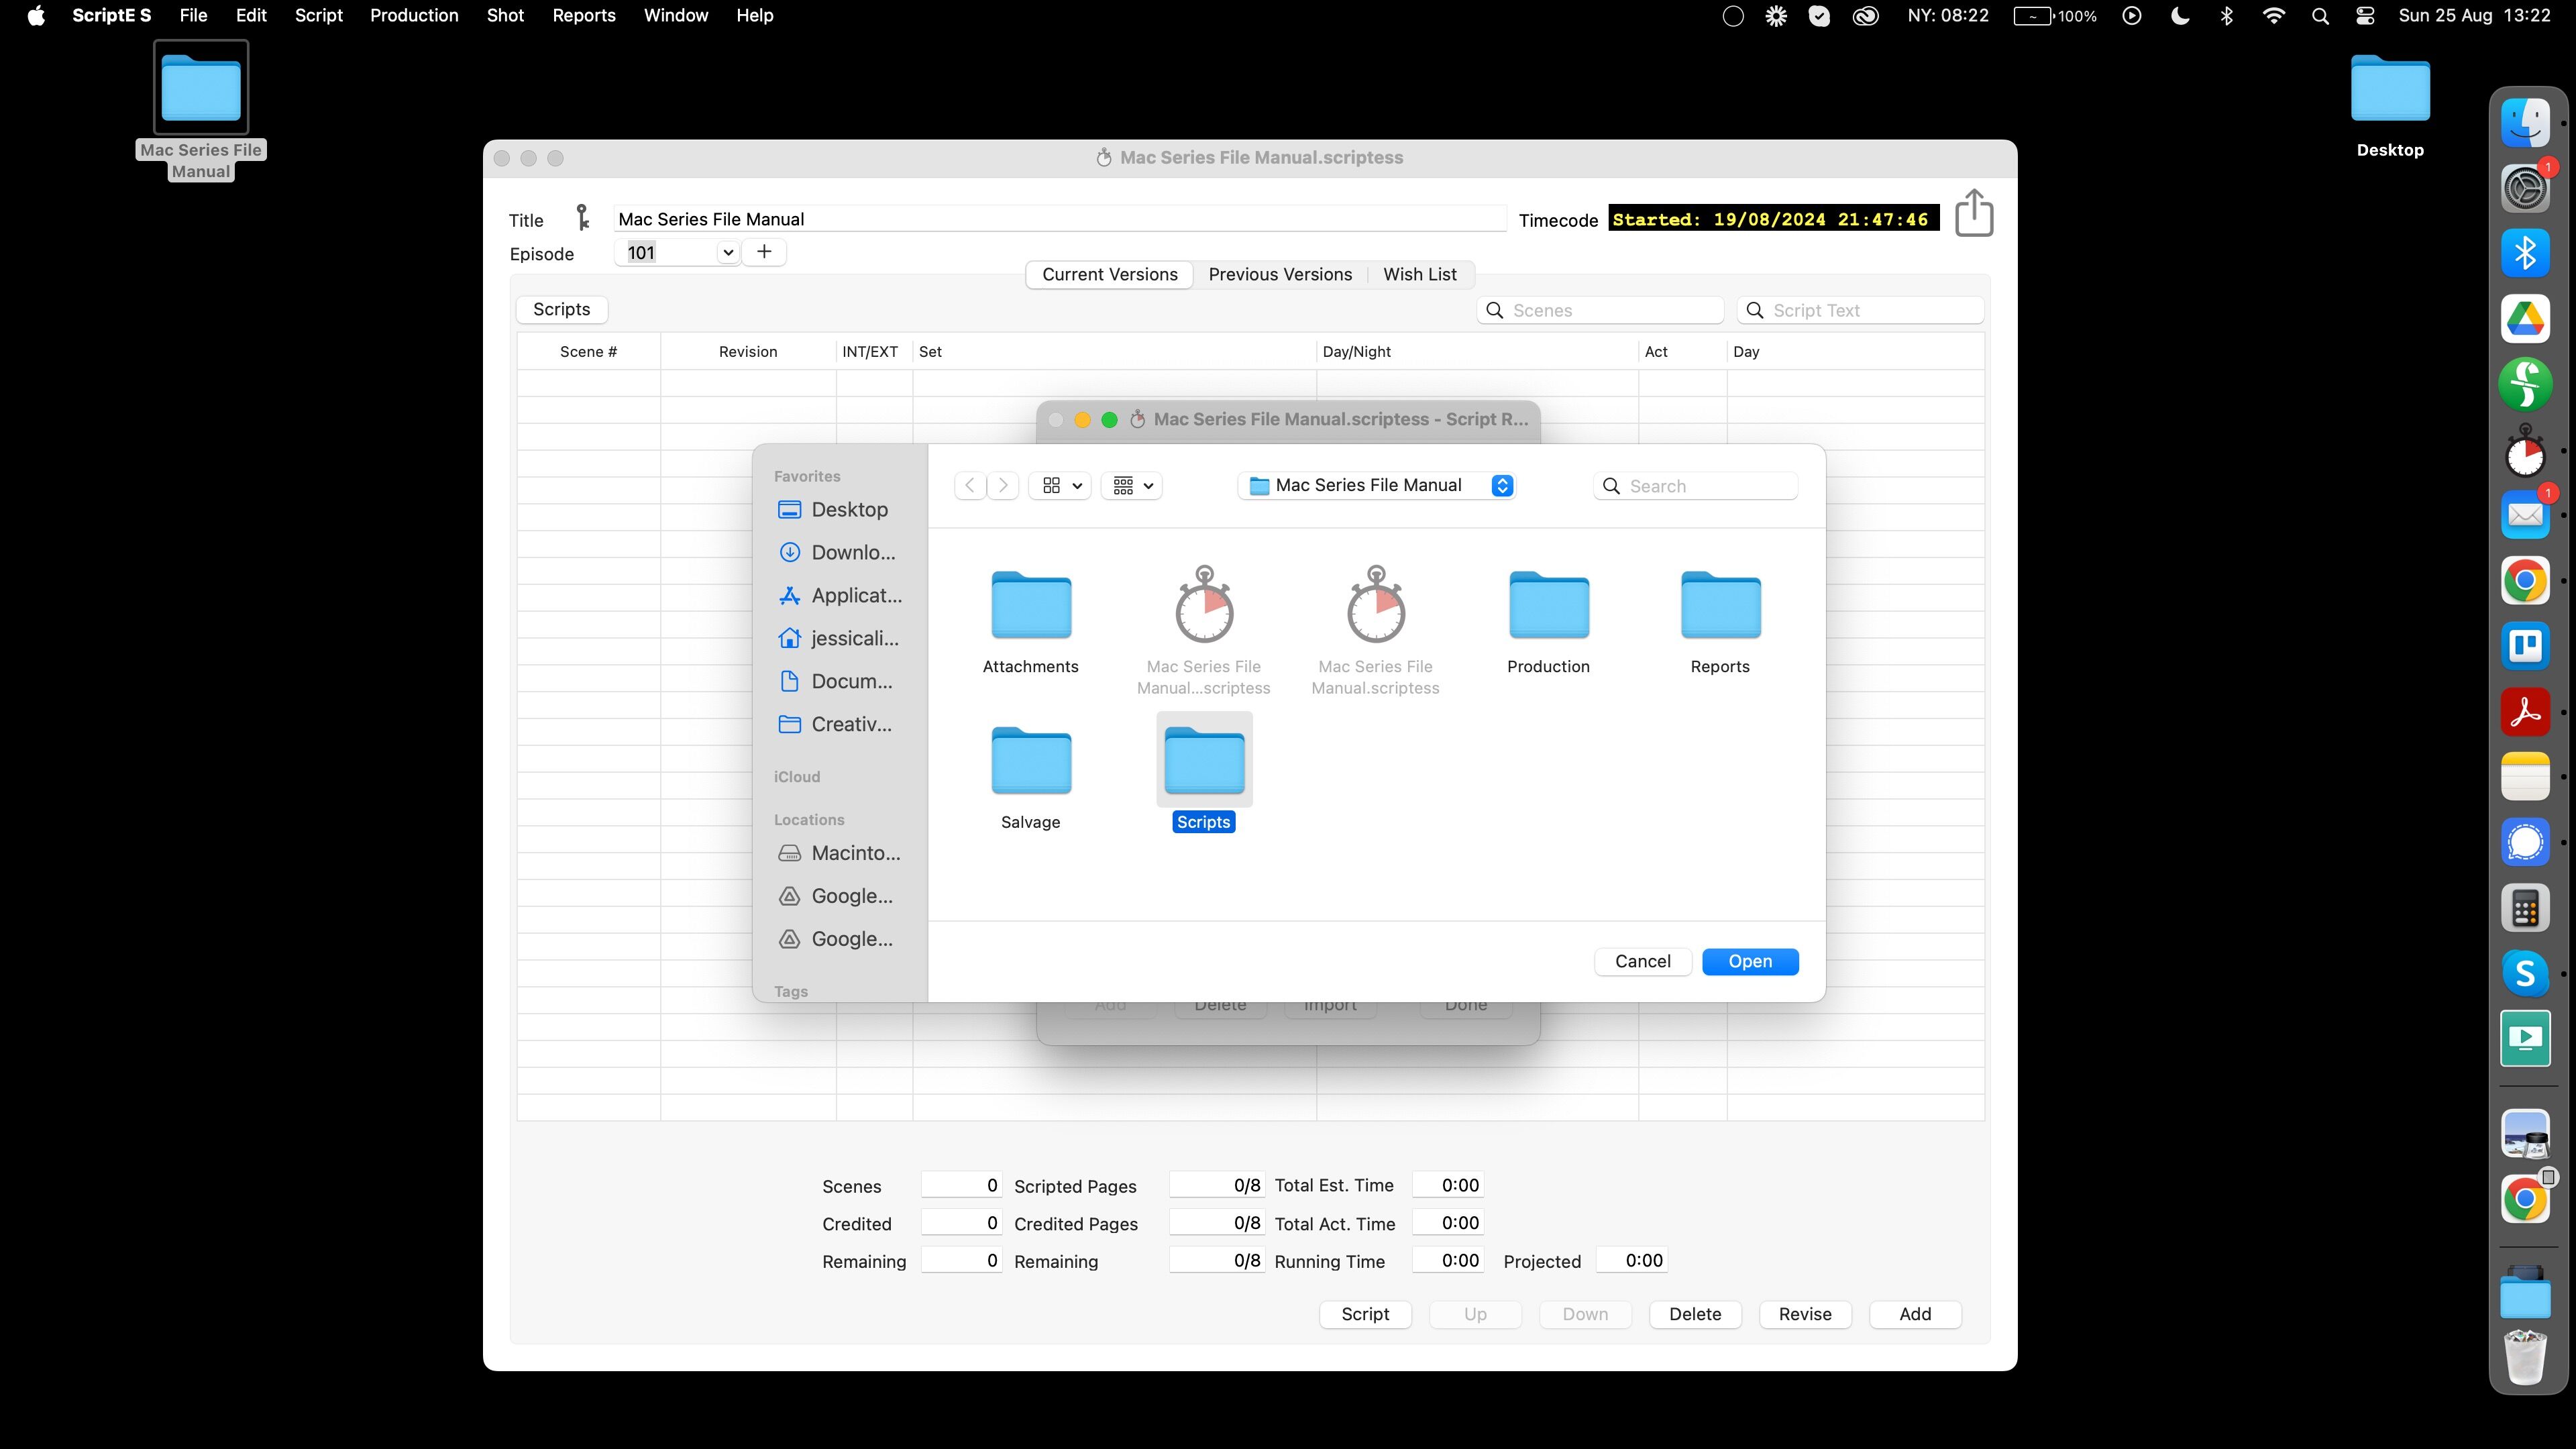Select Desktop in Favorites sidebar

pyautogui.click(x=848, y=510)
